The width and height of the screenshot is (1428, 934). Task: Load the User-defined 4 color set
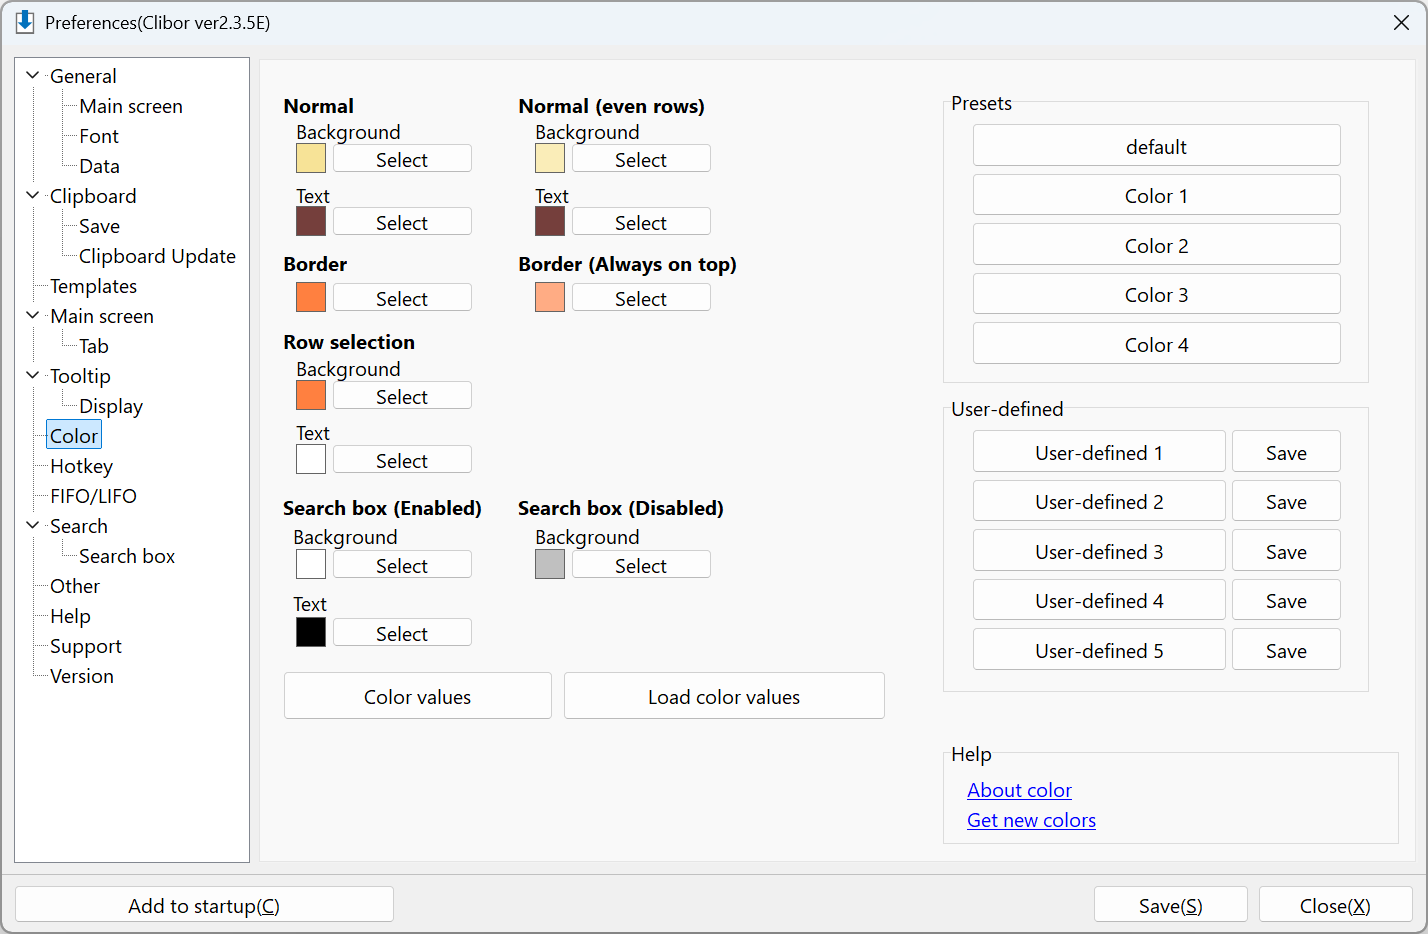point(1099,600)
